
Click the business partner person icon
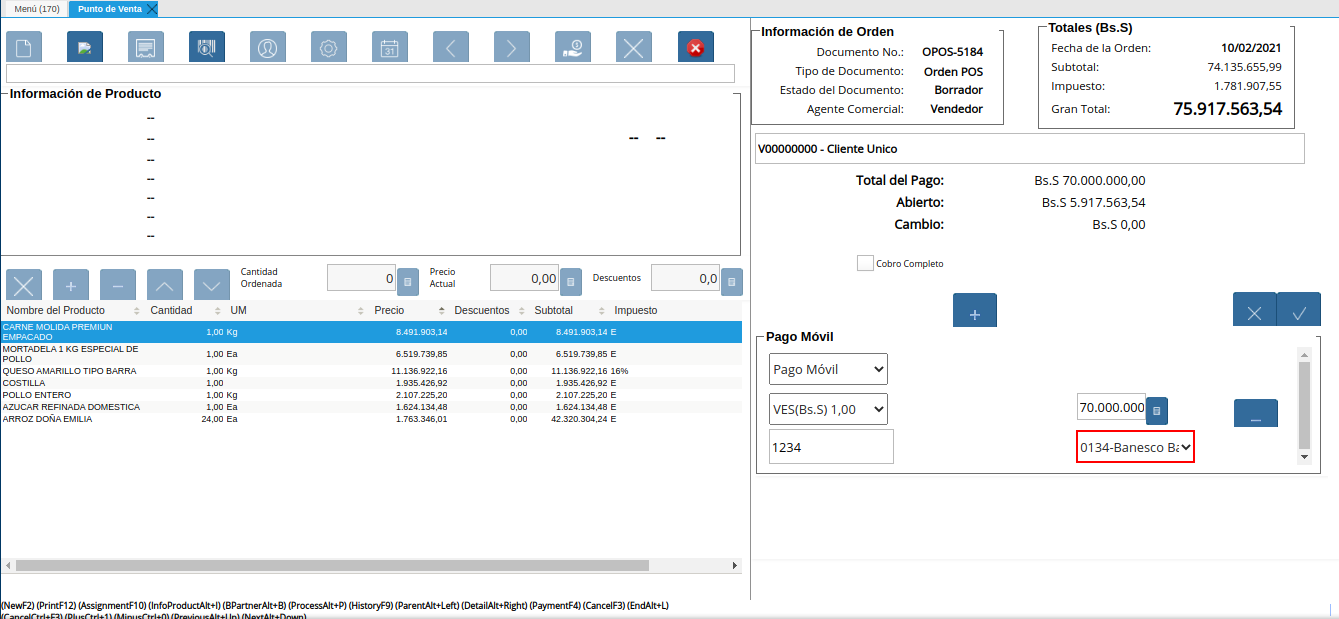(268, 47)
